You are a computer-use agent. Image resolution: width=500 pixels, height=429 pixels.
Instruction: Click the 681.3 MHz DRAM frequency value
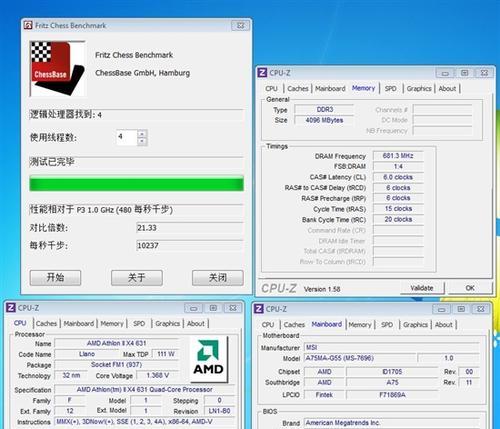click(x=398, y=156)
